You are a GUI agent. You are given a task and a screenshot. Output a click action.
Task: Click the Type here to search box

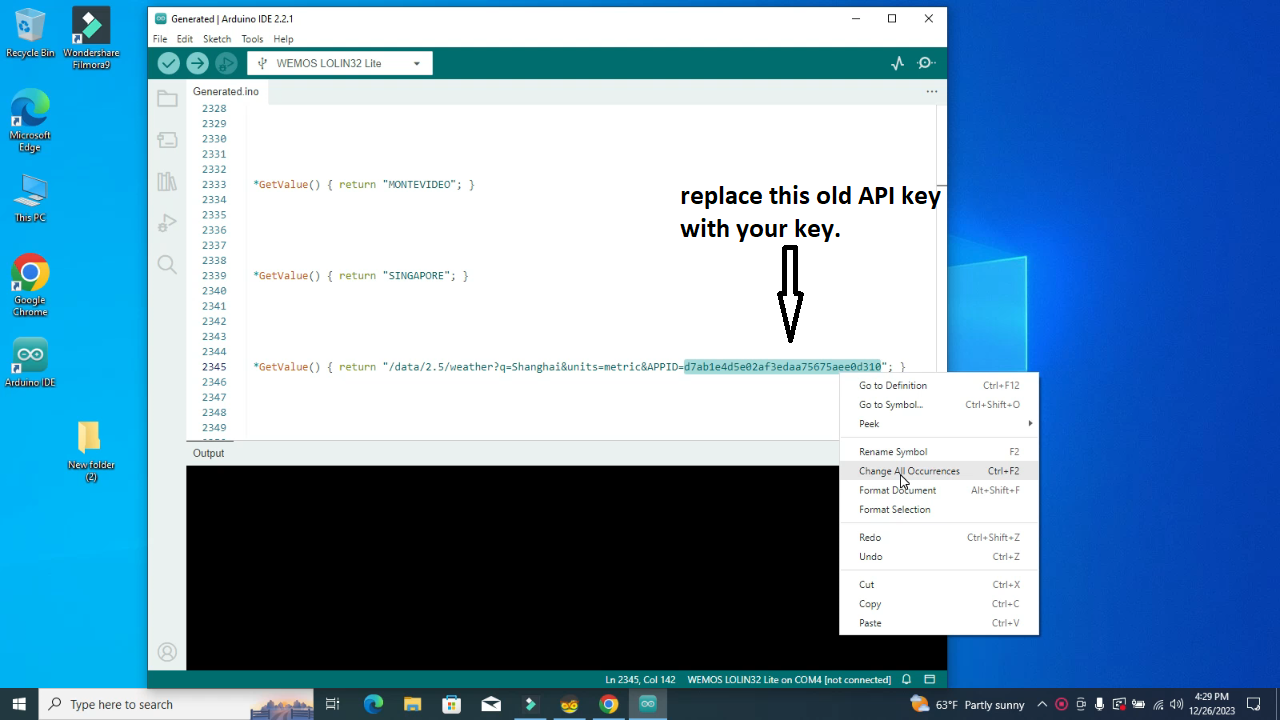click(x=176, y=704)
